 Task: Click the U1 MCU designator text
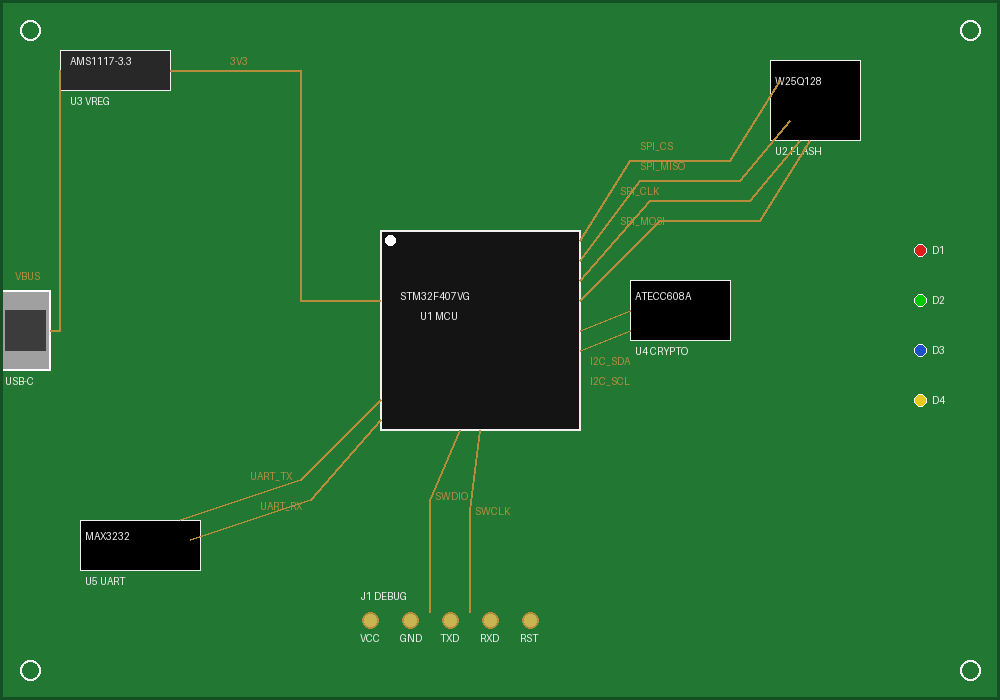439,316
